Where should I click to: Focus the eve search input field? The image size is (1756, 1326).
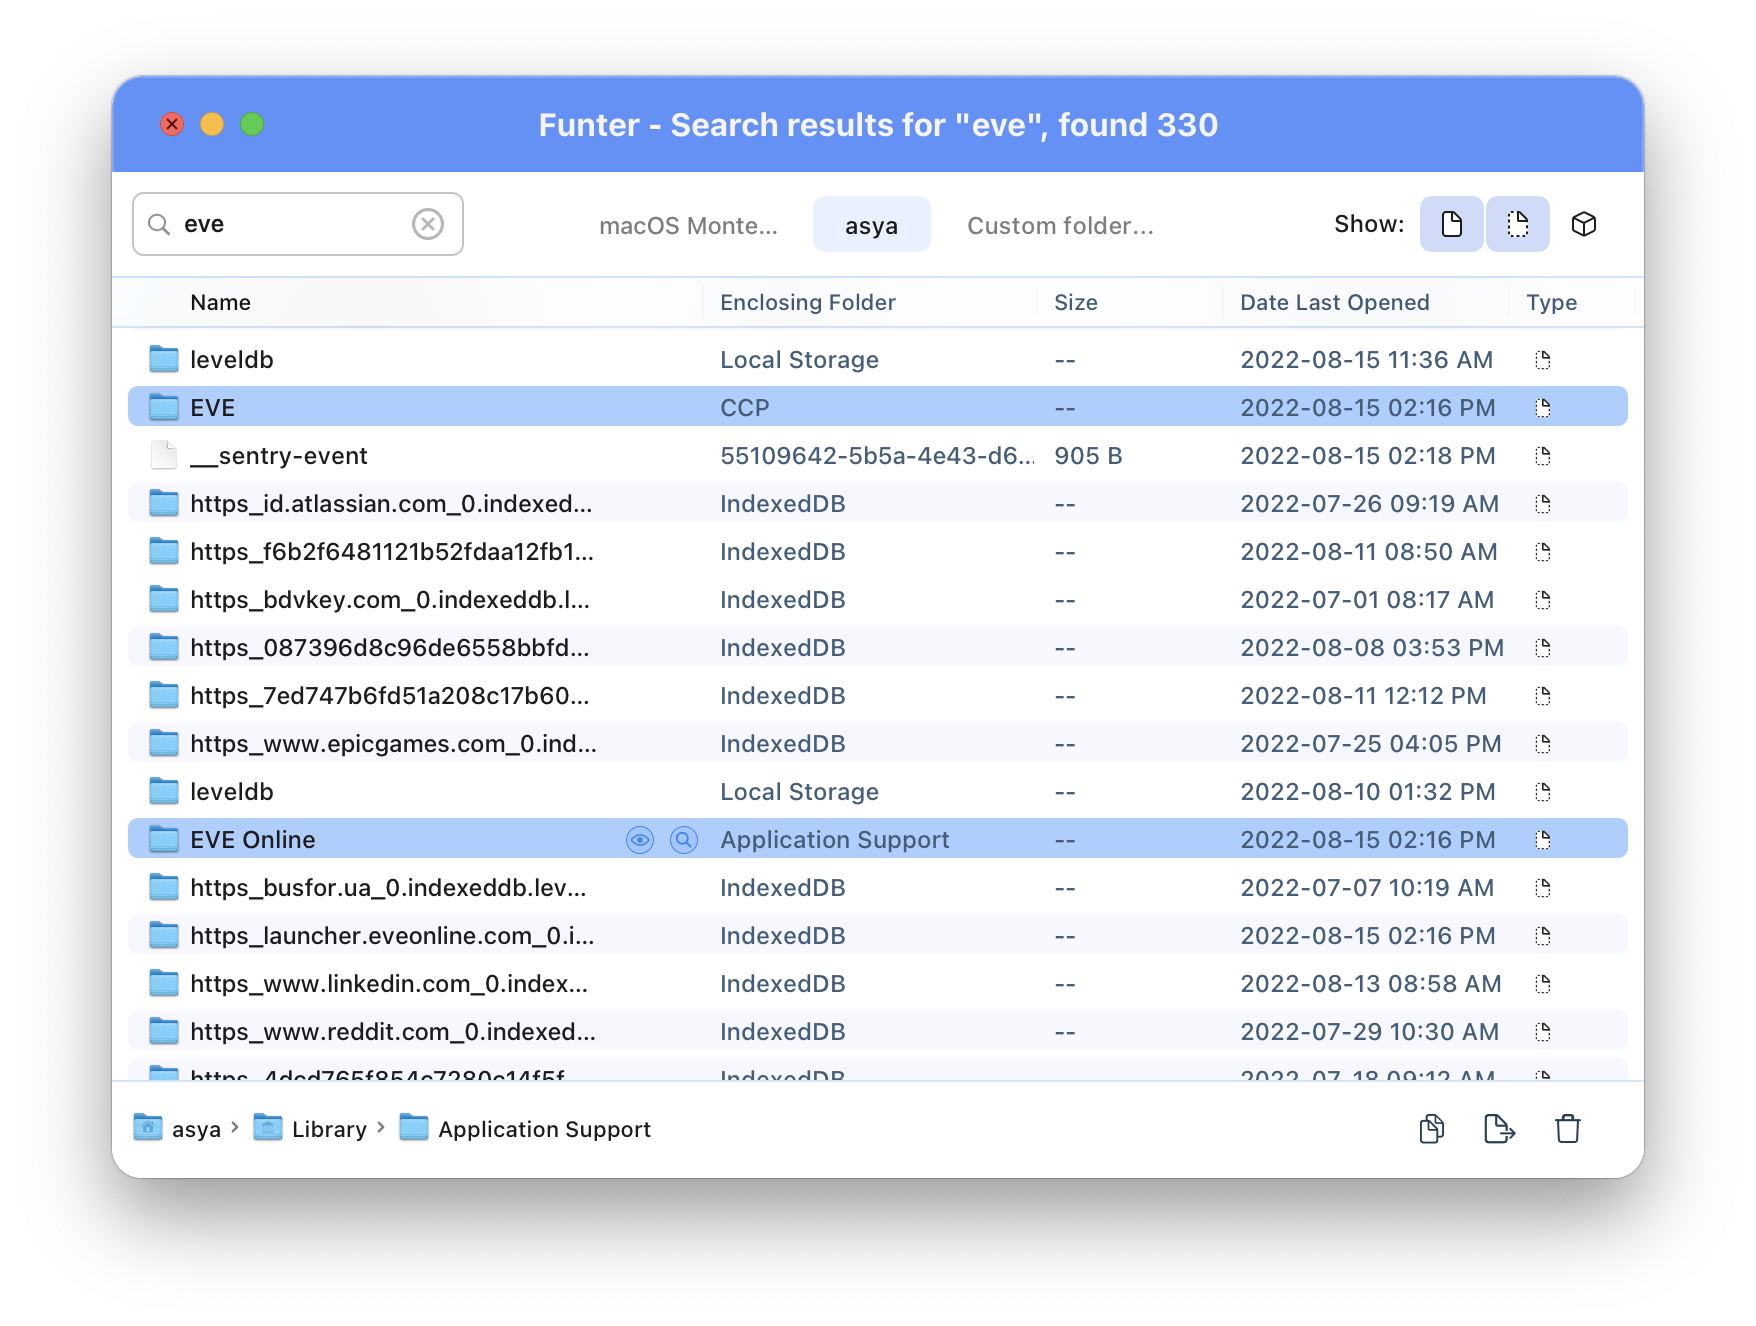[x=297, y=224]
